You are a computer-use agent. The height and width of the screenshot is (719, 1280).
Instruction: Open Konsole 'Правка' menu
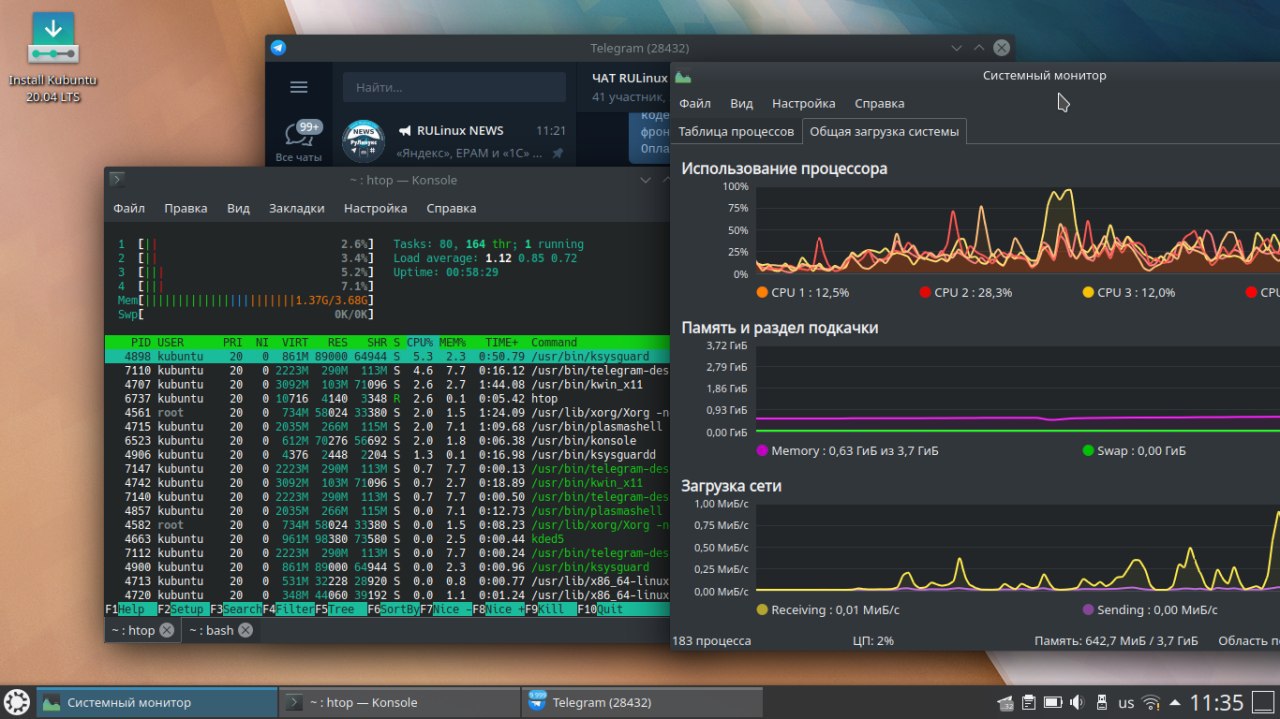tap(186, 208)
